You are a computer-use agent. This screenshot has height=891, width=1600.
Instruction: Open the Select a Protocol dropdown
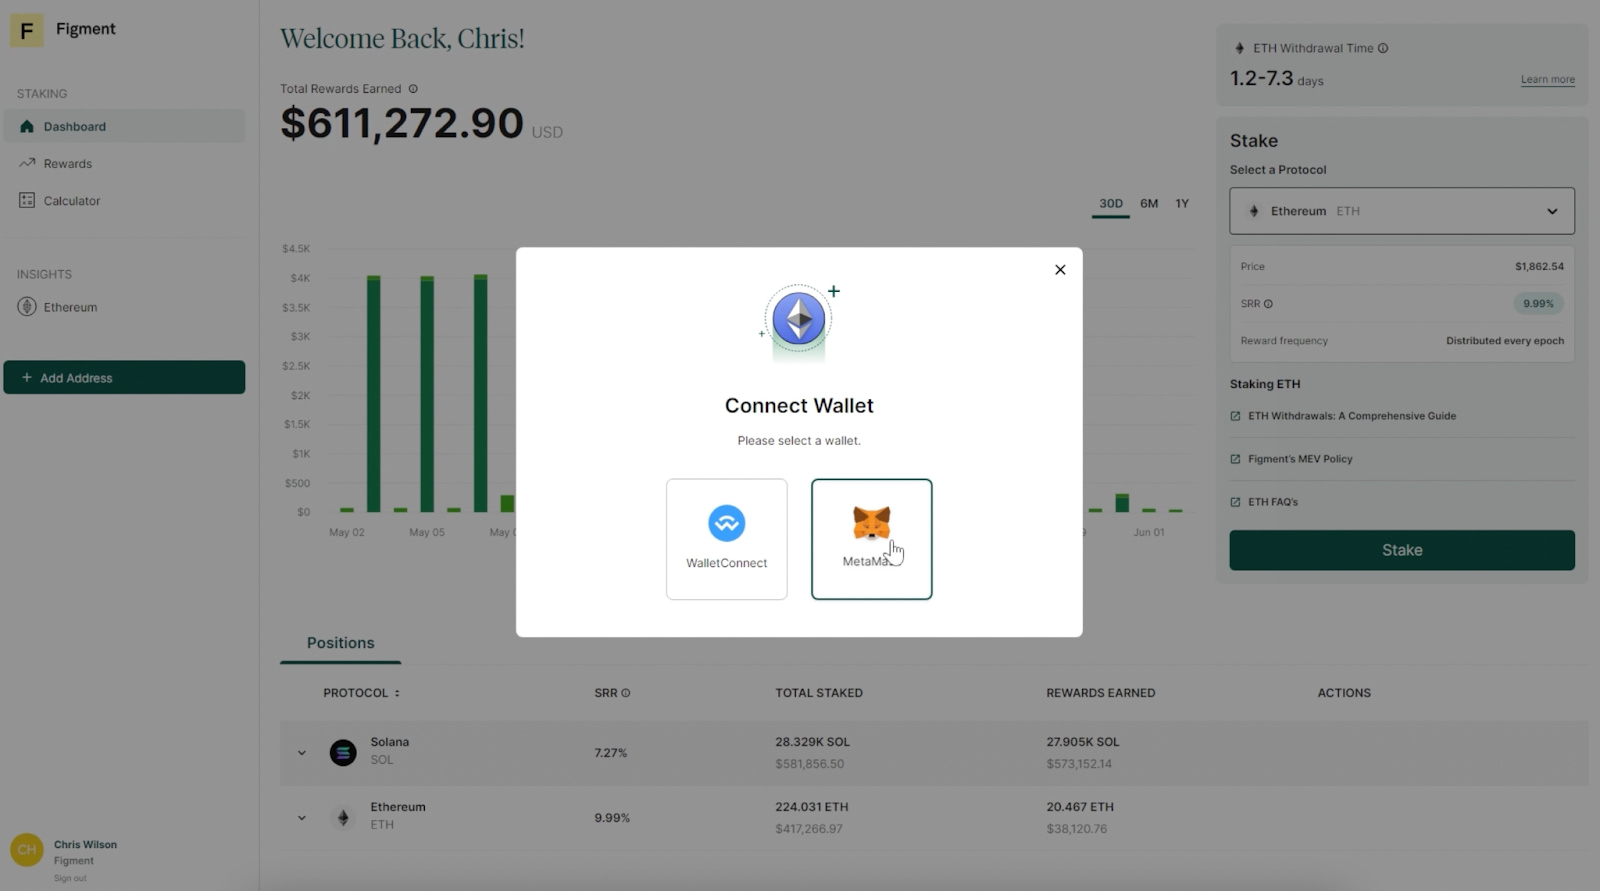click(x=1401, y=211)
